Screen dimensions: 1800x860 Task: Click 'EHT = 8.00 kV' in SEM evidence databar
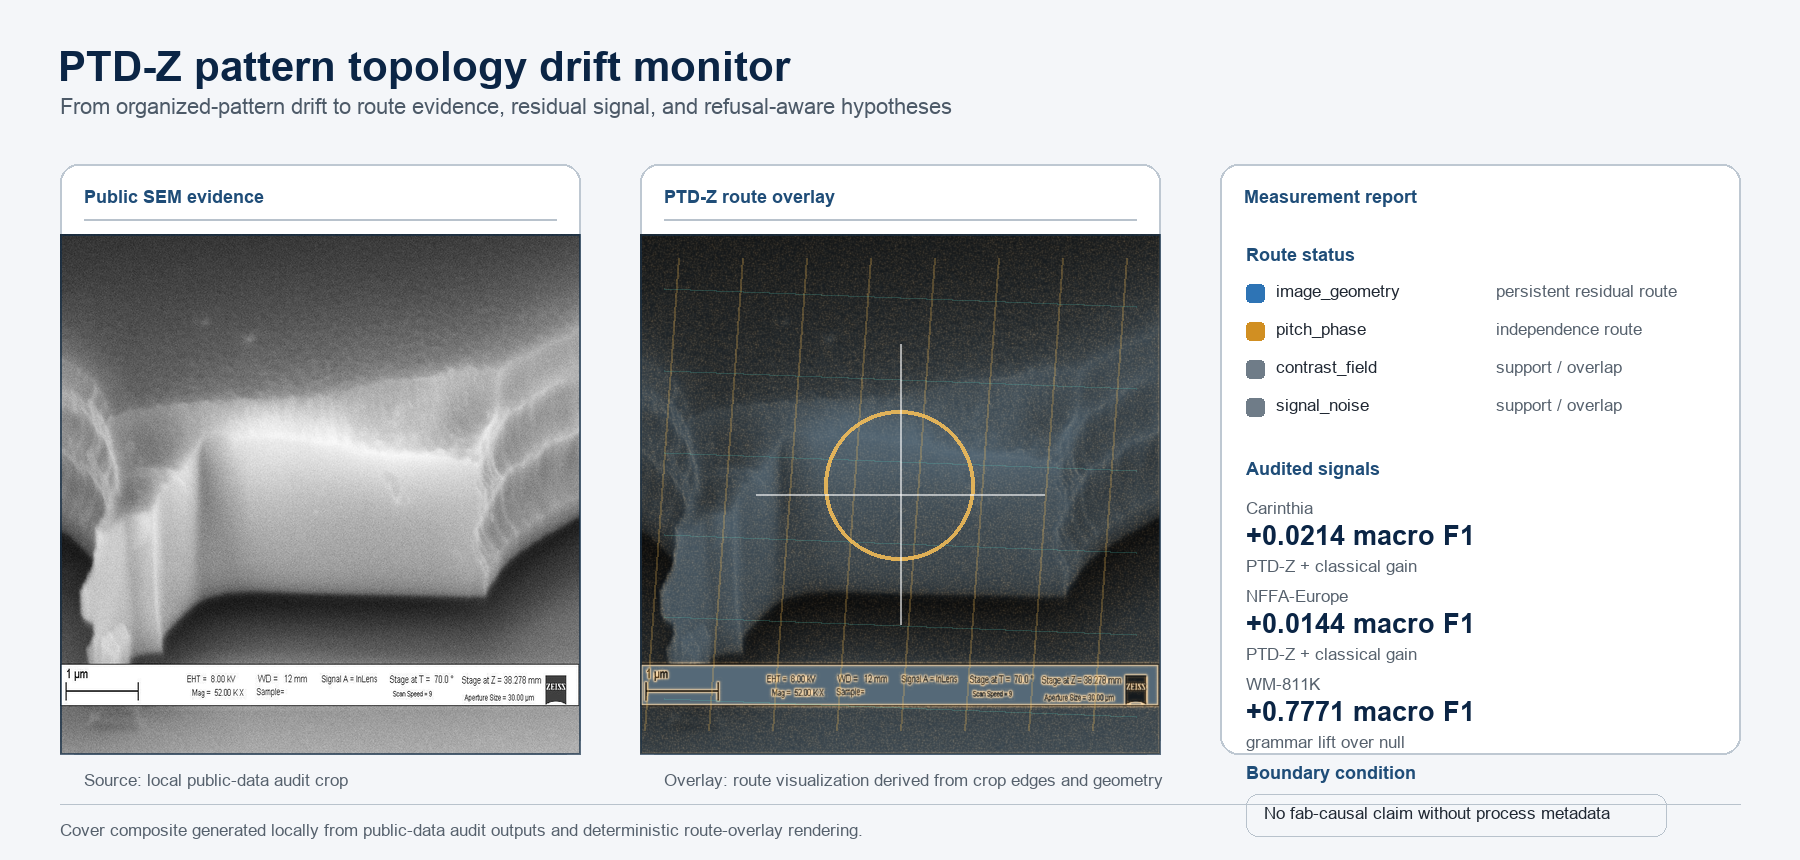(x=211, y=679)
